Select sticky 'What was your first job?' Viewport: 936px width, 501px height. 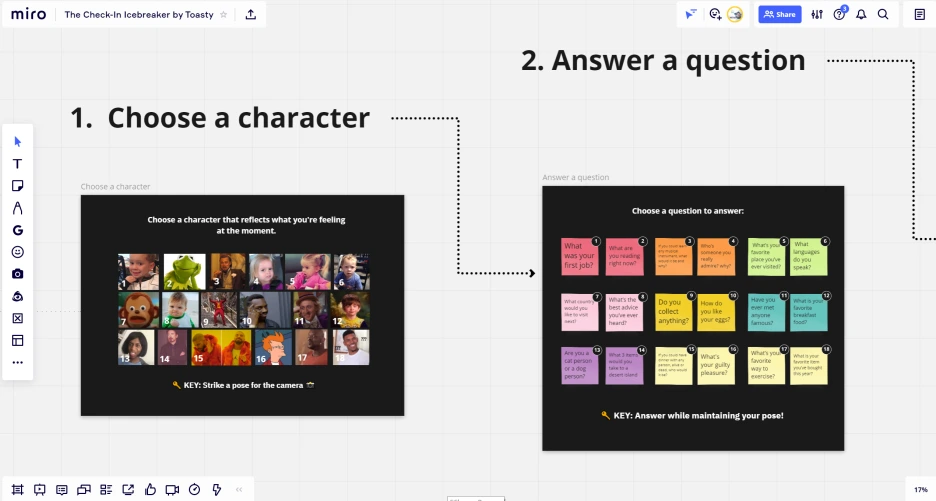[x=580, y=256]
